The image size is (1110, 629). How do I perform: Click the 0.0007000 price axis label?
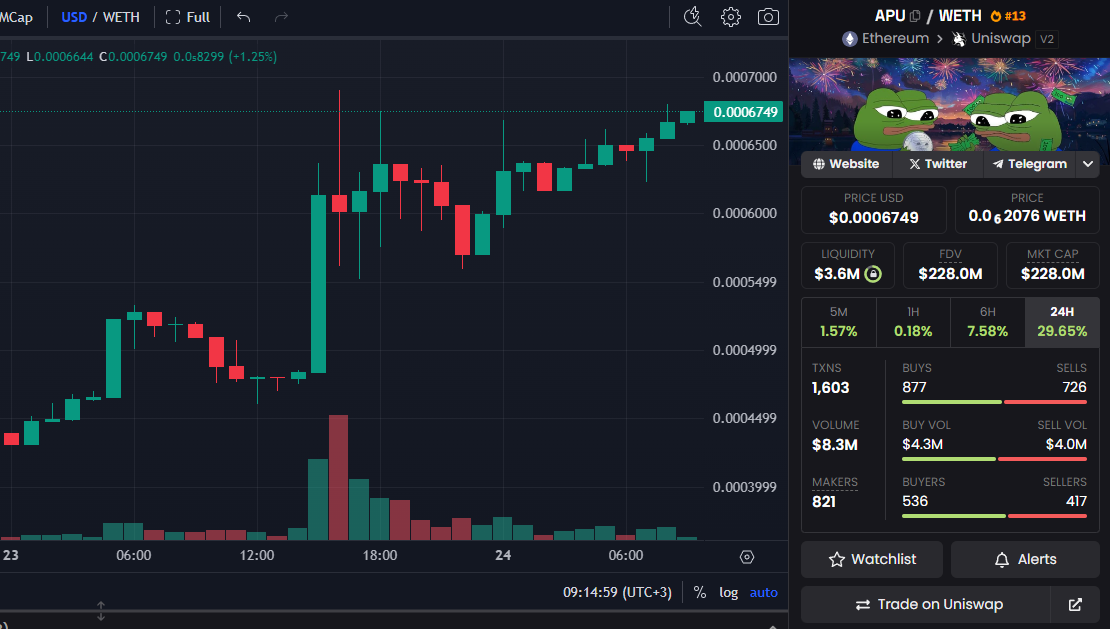[x=744, y=77]
